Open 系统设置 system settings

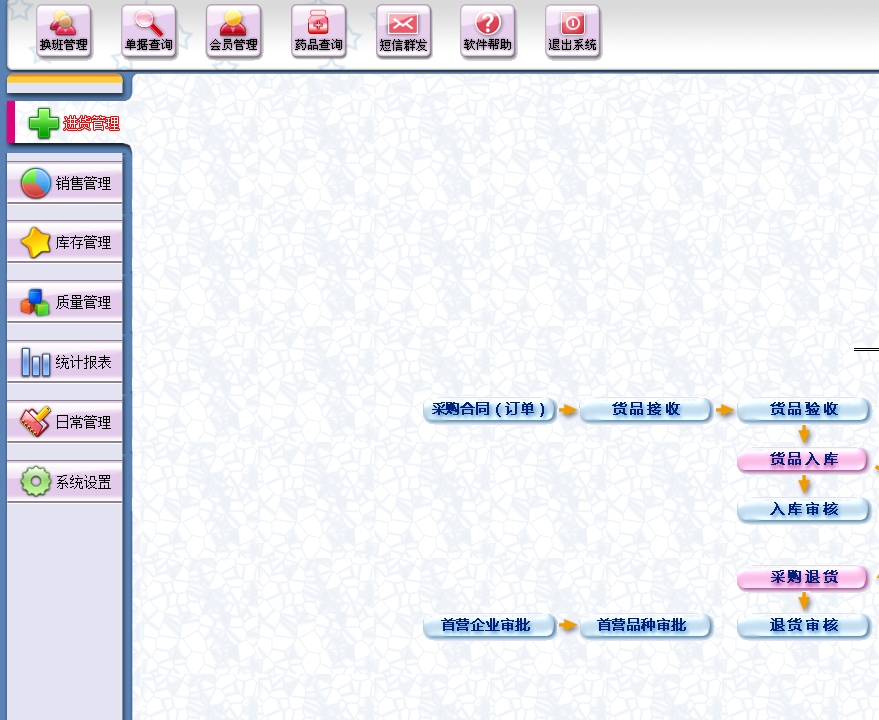coord(66,482)
